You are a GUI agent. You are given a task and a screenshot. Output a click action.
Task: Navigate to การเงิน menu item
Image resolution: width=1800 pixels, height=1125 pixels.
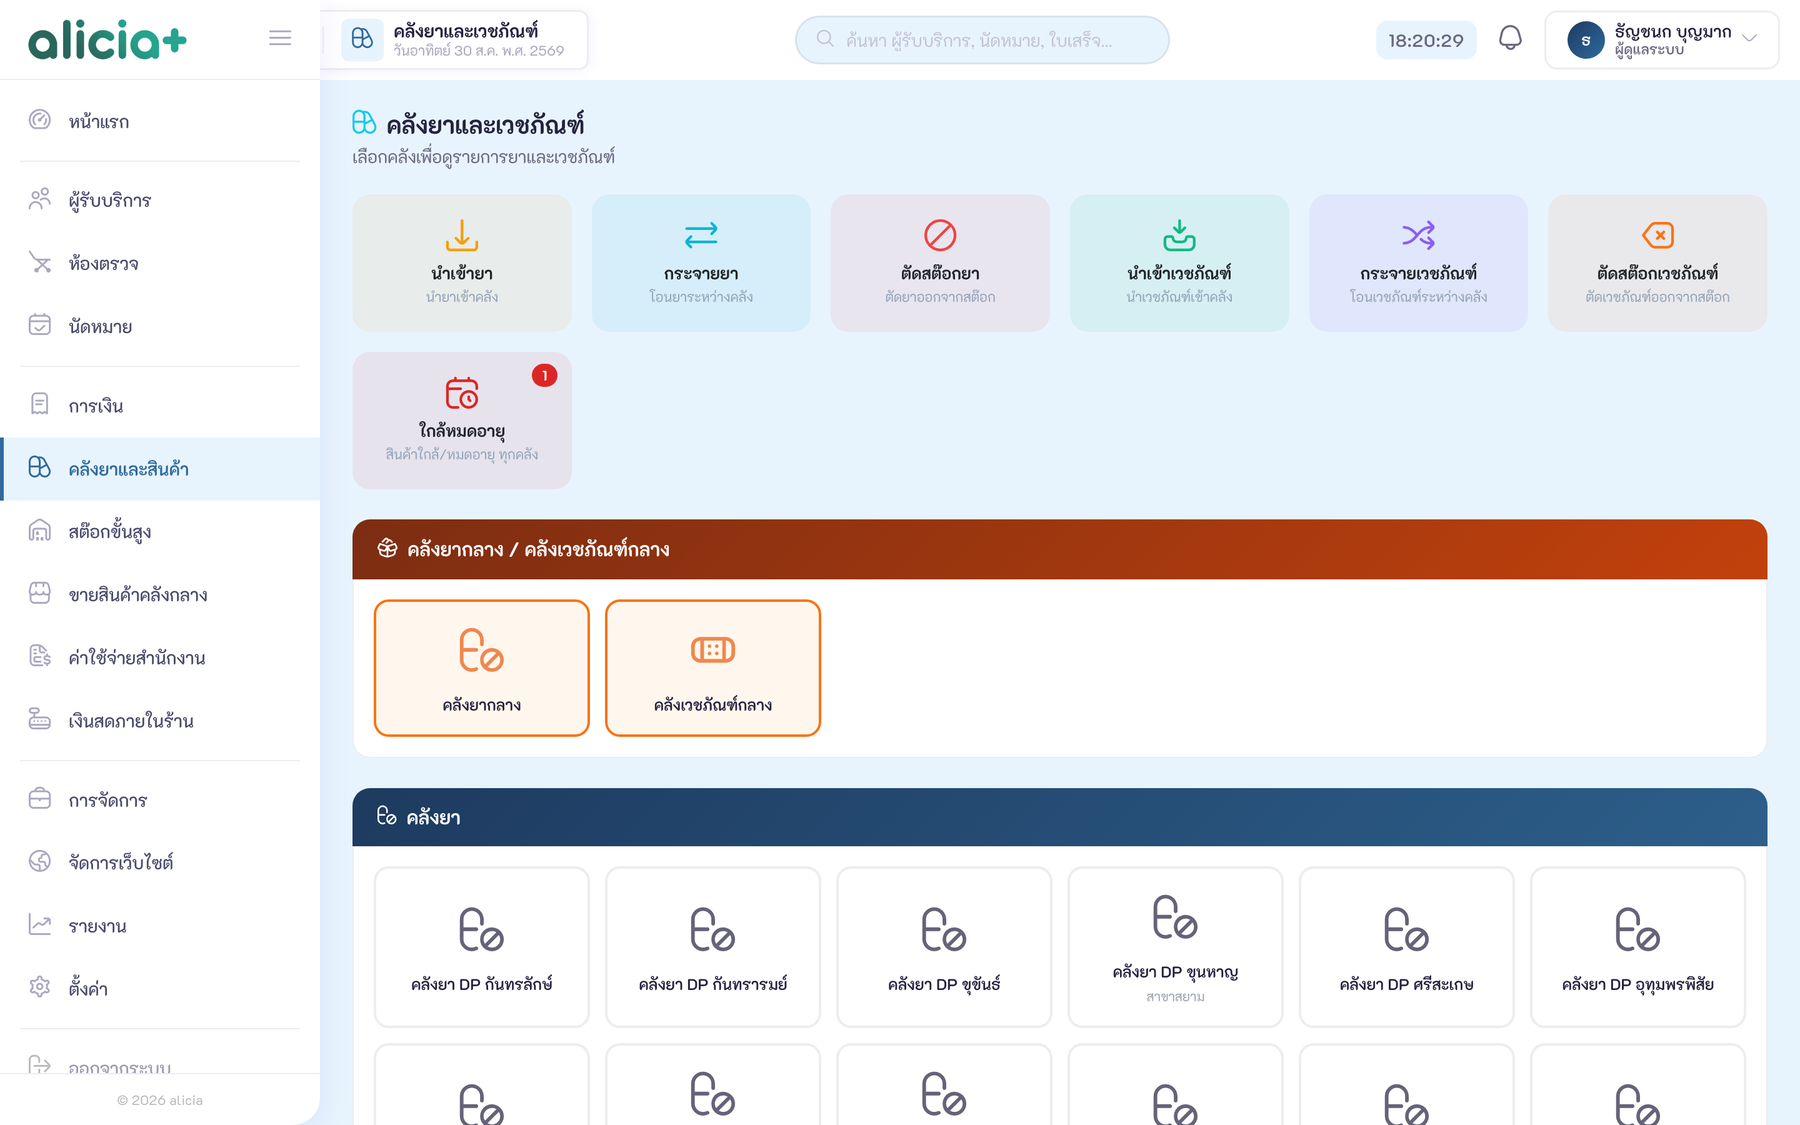click(x=160, y=405)
